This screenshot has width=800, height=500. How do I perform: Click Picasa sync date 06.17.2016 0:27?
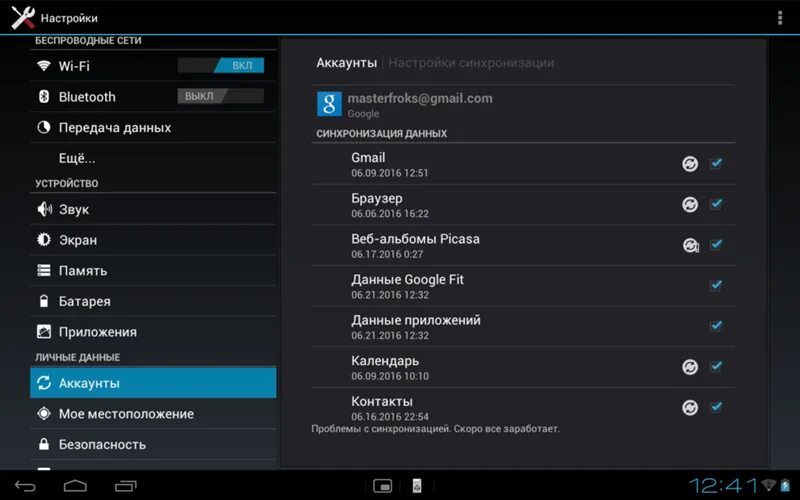387,254
